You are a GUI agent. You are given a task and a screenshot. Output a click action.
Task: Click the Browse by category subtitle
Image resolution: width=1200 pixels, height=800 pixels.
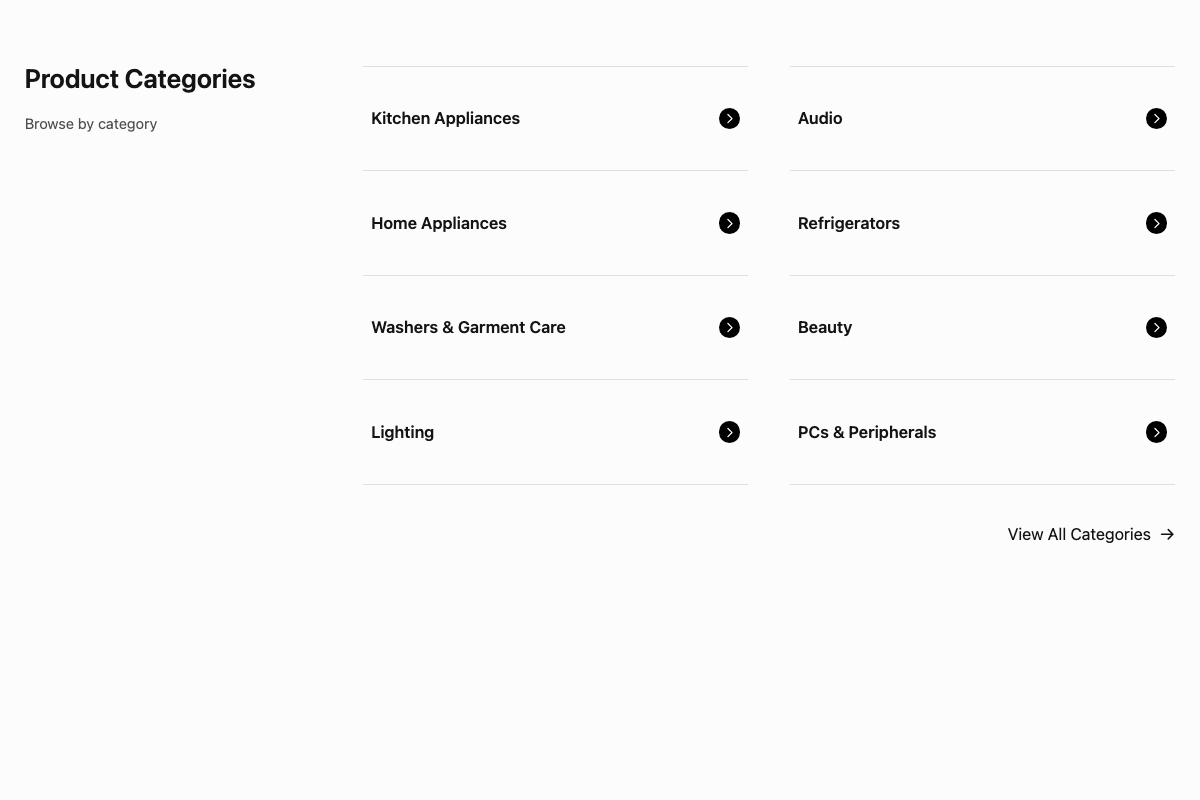pos(91,124)
